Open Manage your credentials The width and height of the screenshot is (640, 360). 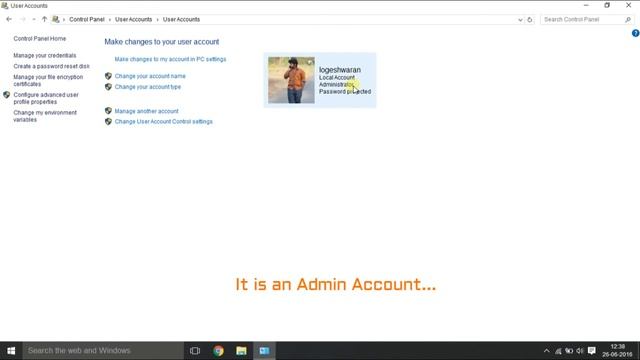pos(44,55)
